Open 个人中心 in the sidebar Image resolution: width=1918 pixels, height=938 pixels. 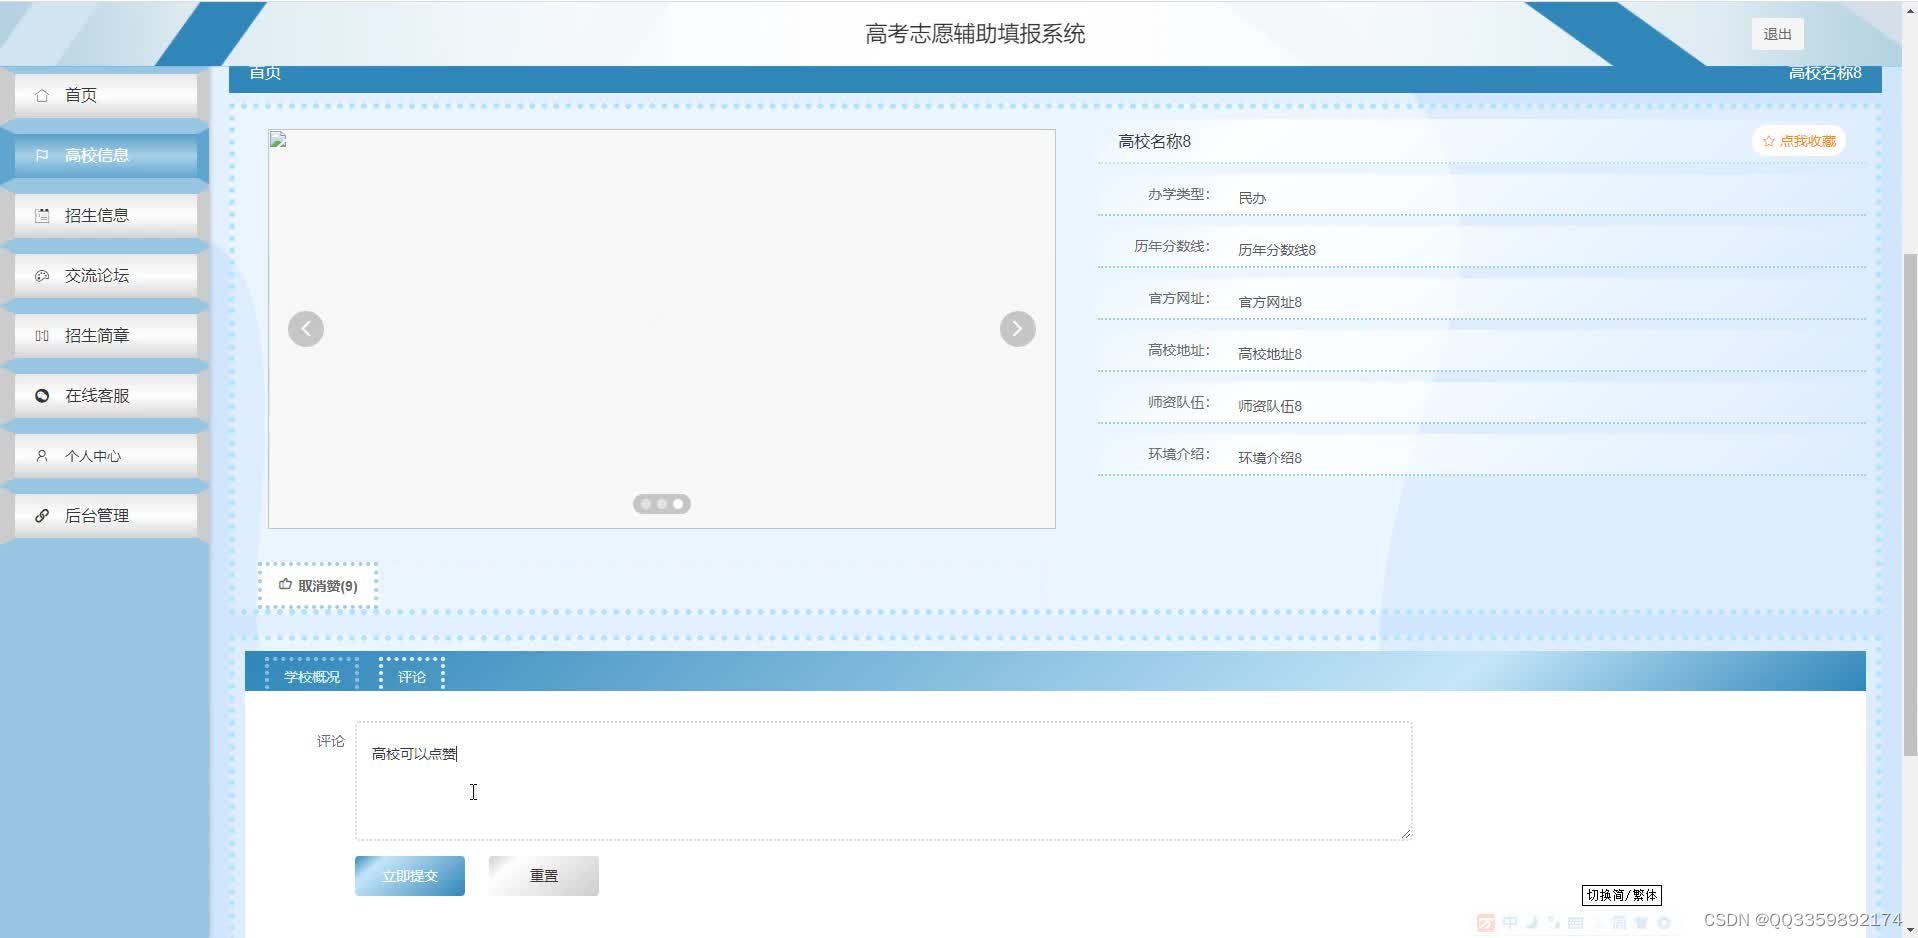coord(106,455)
